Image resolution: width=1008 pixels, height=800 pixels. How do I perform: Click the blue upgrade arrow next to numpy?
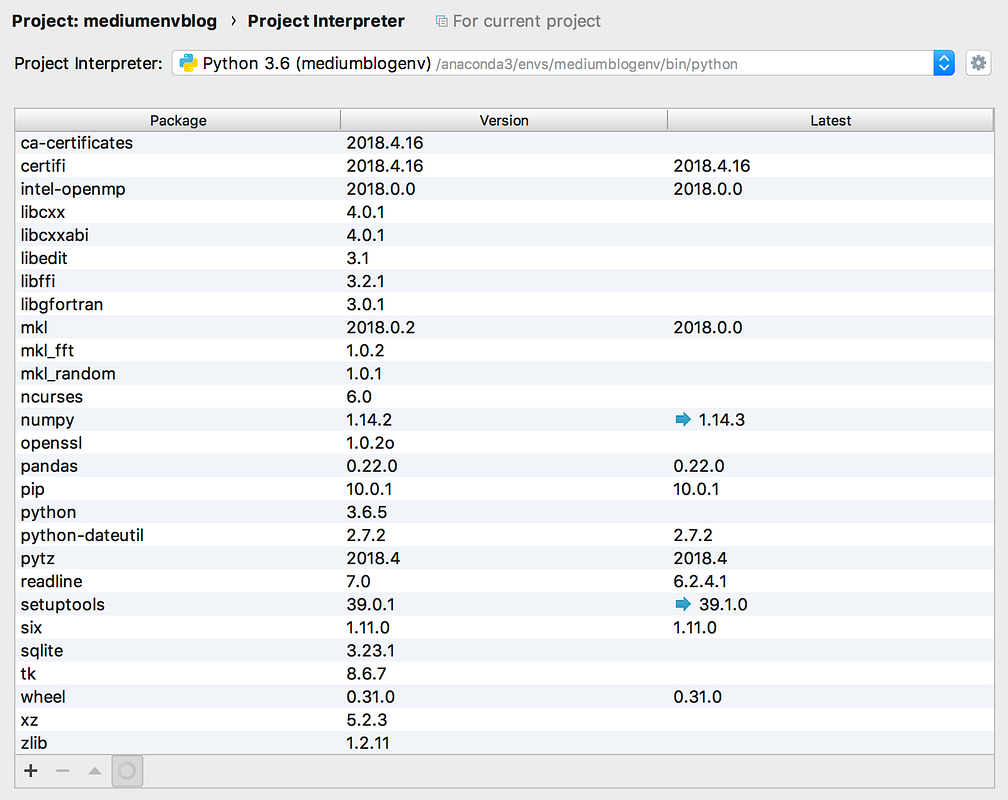pos(681,419)
